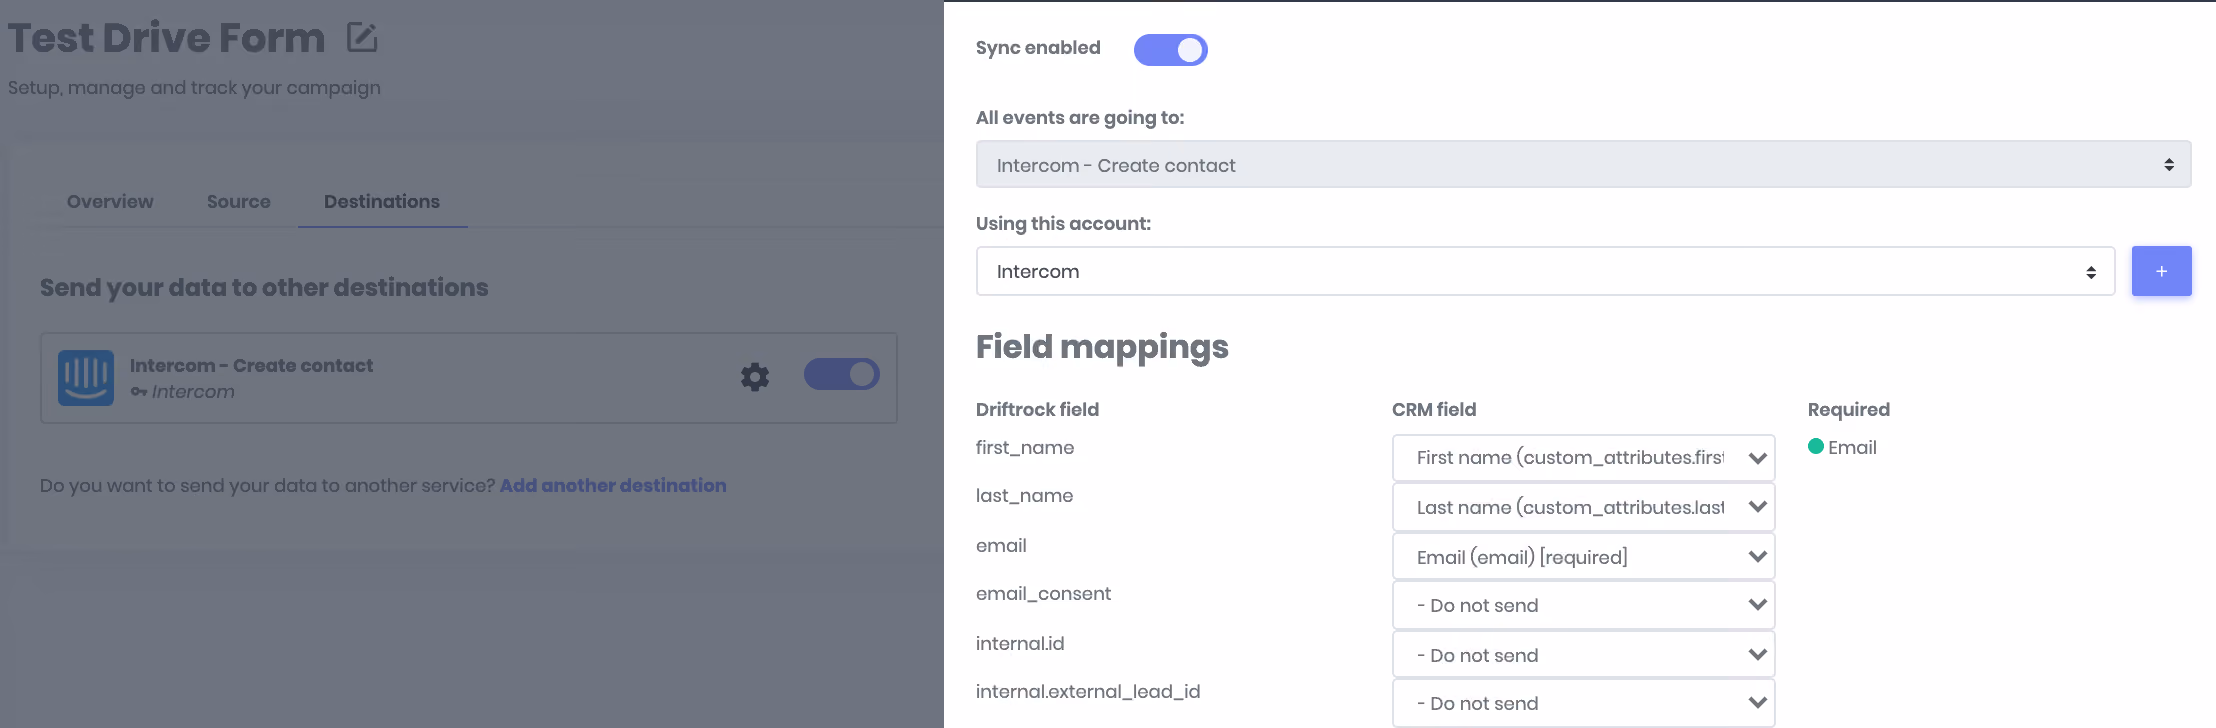Viewport: 2216px width, 728px height.
Task: Open internal.external_lead_id mapping dropdown
Action: pos(1583,703)
